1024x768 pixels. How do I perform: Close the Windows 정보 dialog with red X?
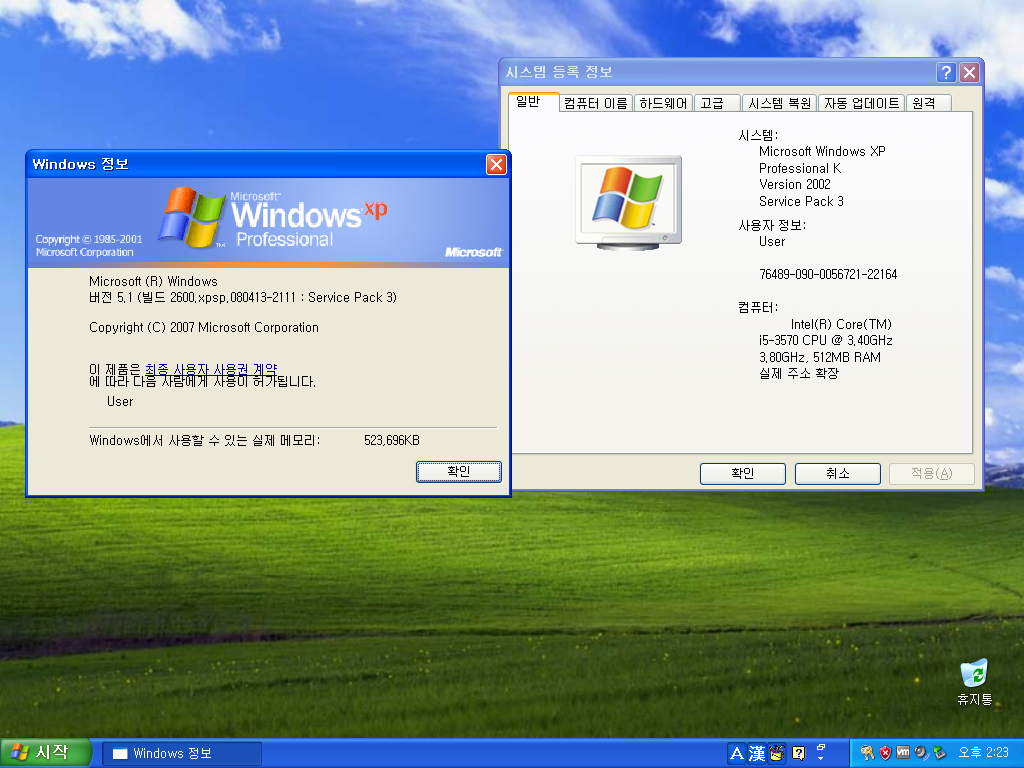pos(496,165)
